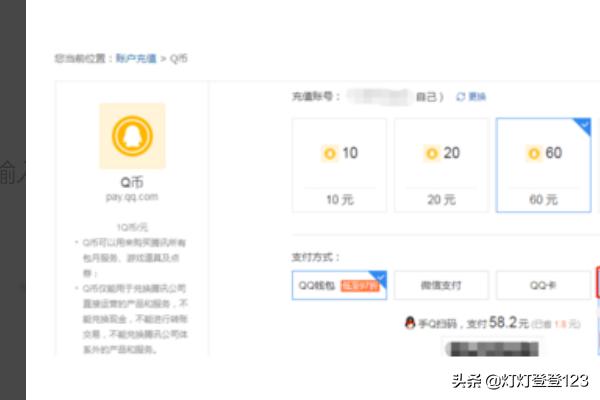Click the coin icon next to 10
Screen dimensions: 600x400
329,153
